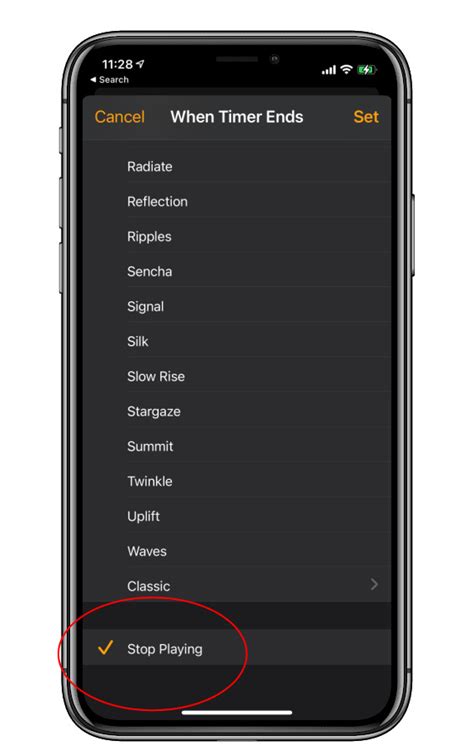The image size is (474, 751).
Task: Select the Stop Playing option
Action: click(x=237, y=648)
